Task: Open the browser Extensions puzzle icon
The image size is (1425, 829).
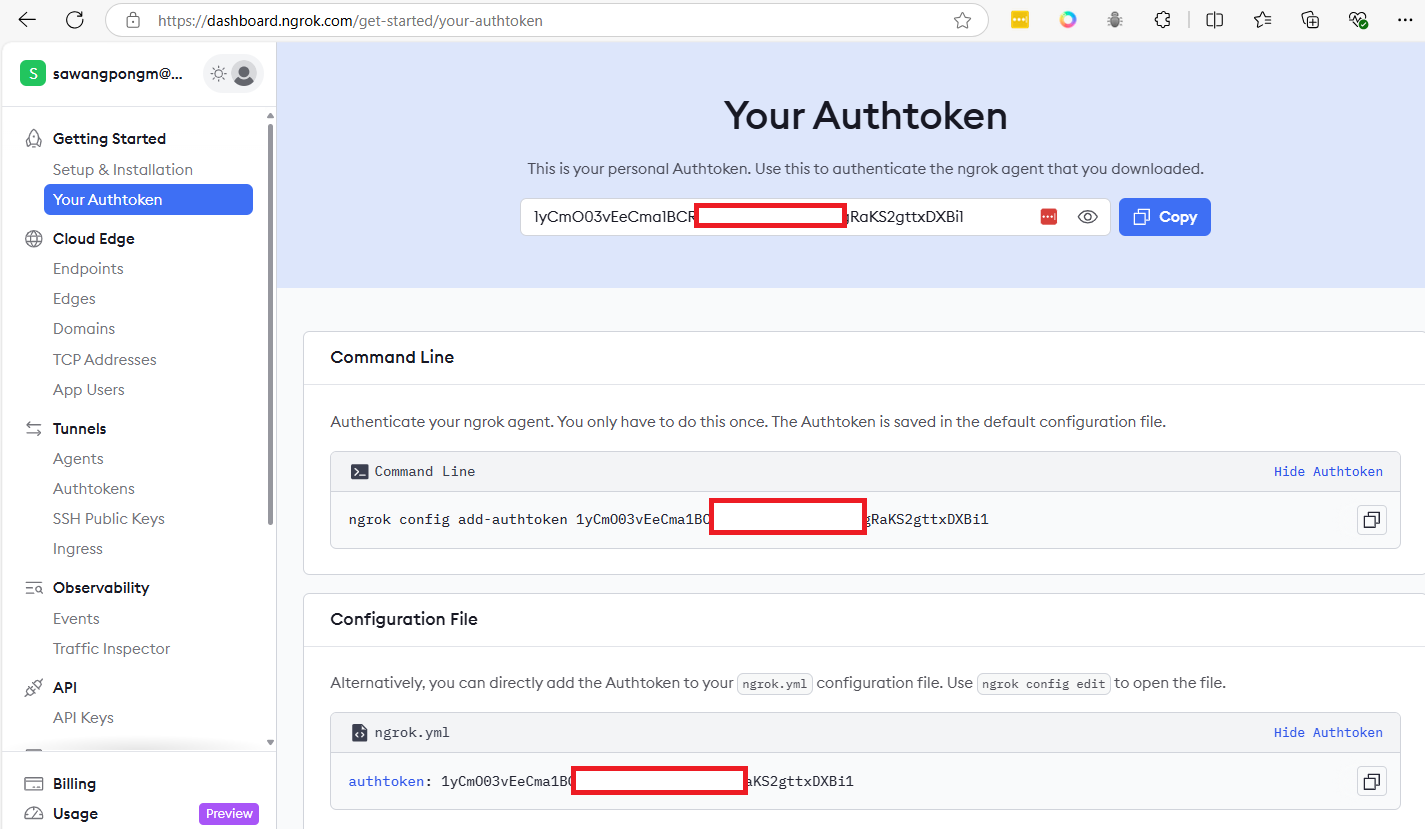Action: pos(1162,20)
